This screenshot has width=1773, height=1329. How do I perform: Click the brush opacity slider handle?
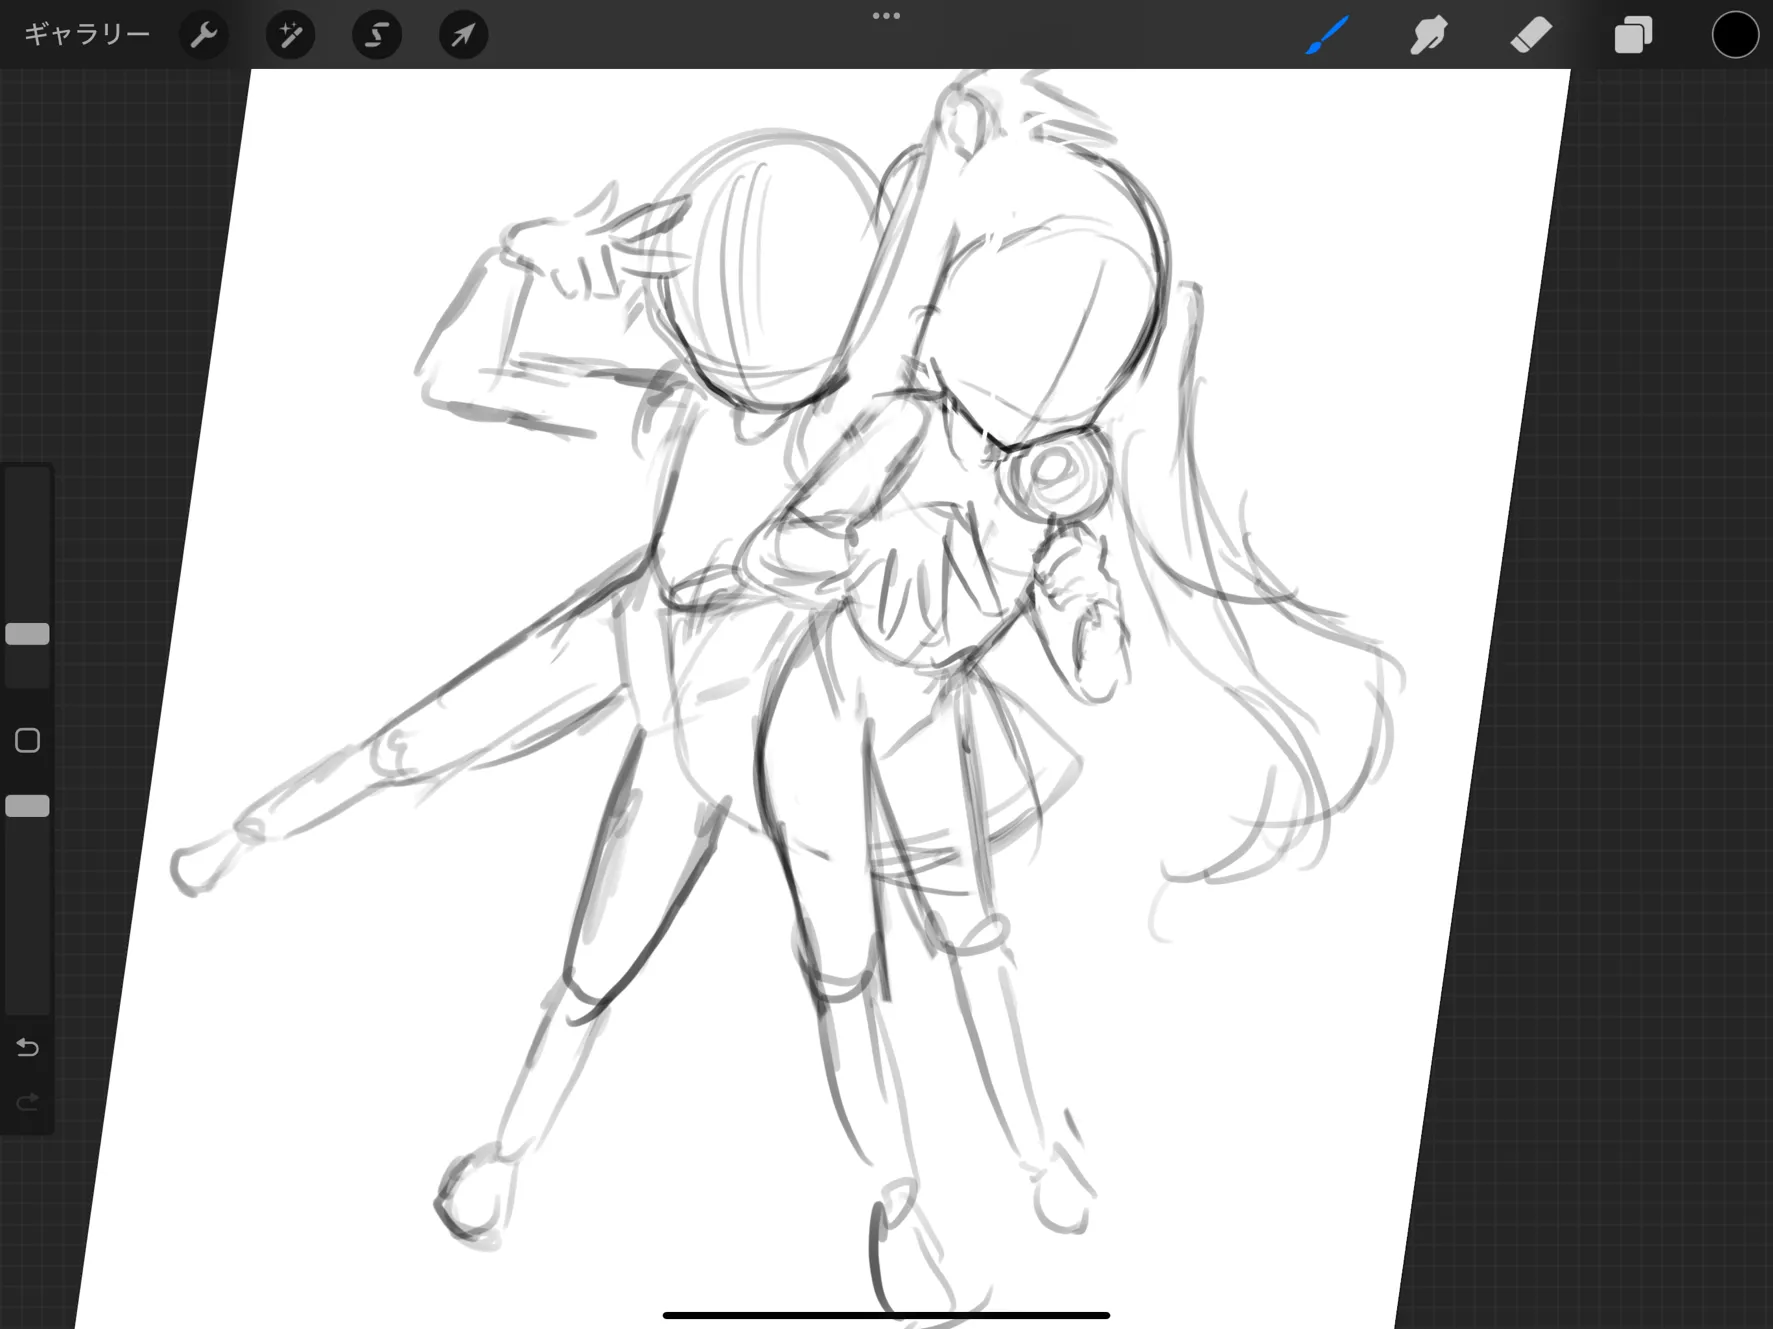28,806
